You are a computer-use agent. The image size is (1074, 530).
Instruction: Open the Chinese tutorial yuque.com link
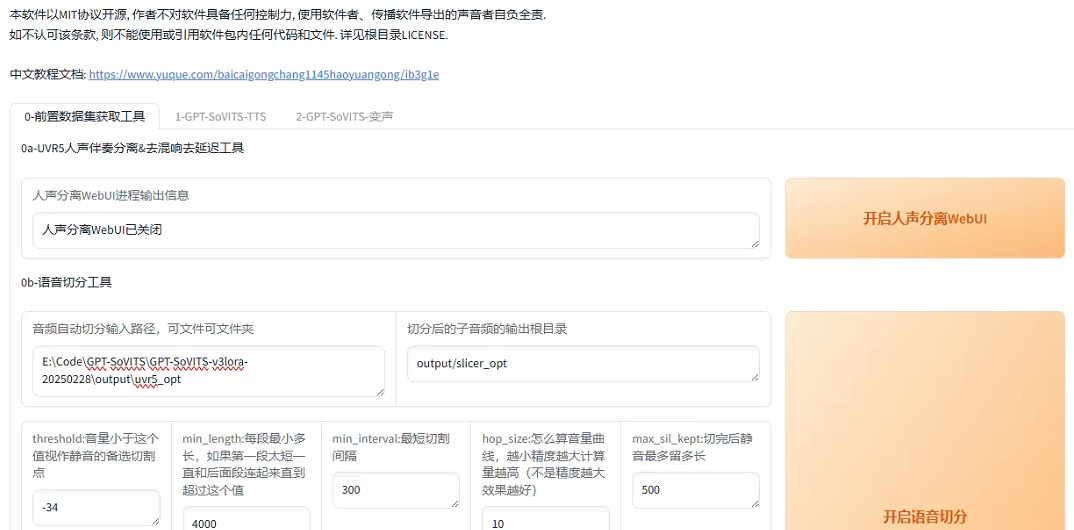click(x=264, y=75)
